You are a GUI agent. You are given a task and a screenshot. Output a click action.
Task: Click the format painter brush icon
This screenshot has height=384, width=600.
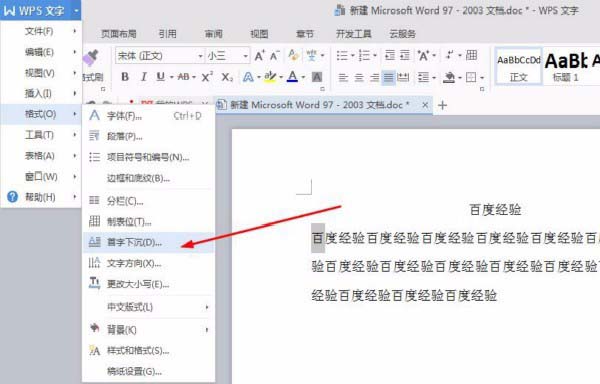click(x=91, y=57)
